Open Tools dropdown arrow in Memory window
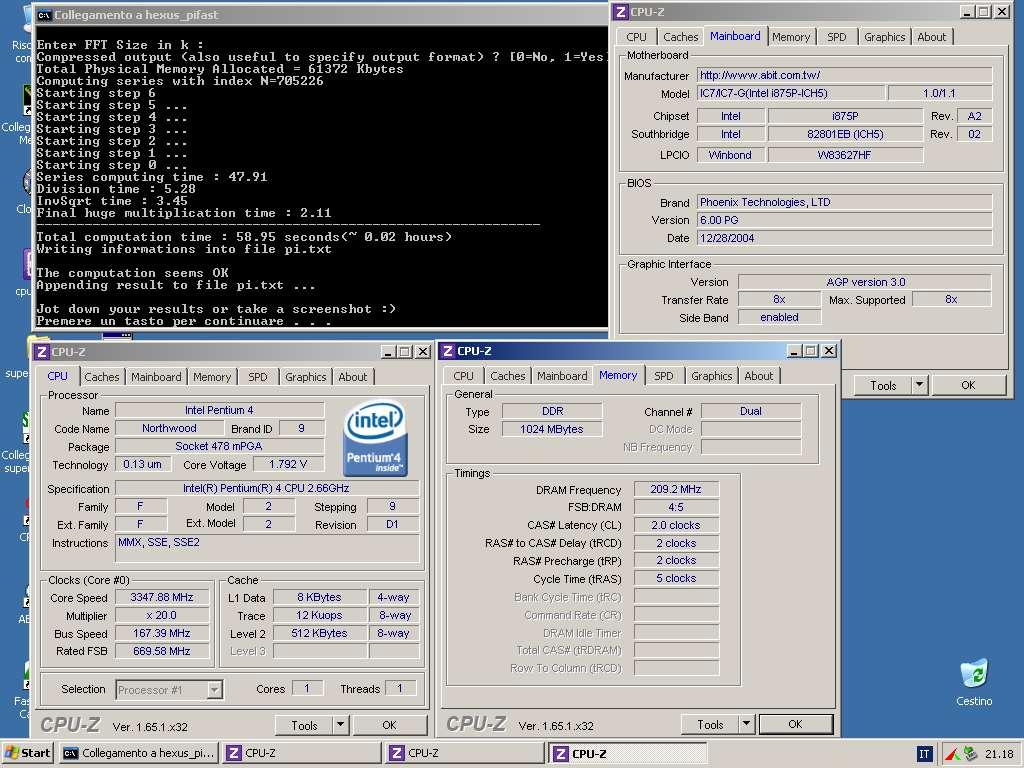This screenshot has width=1024, height=768. point(746,724)
